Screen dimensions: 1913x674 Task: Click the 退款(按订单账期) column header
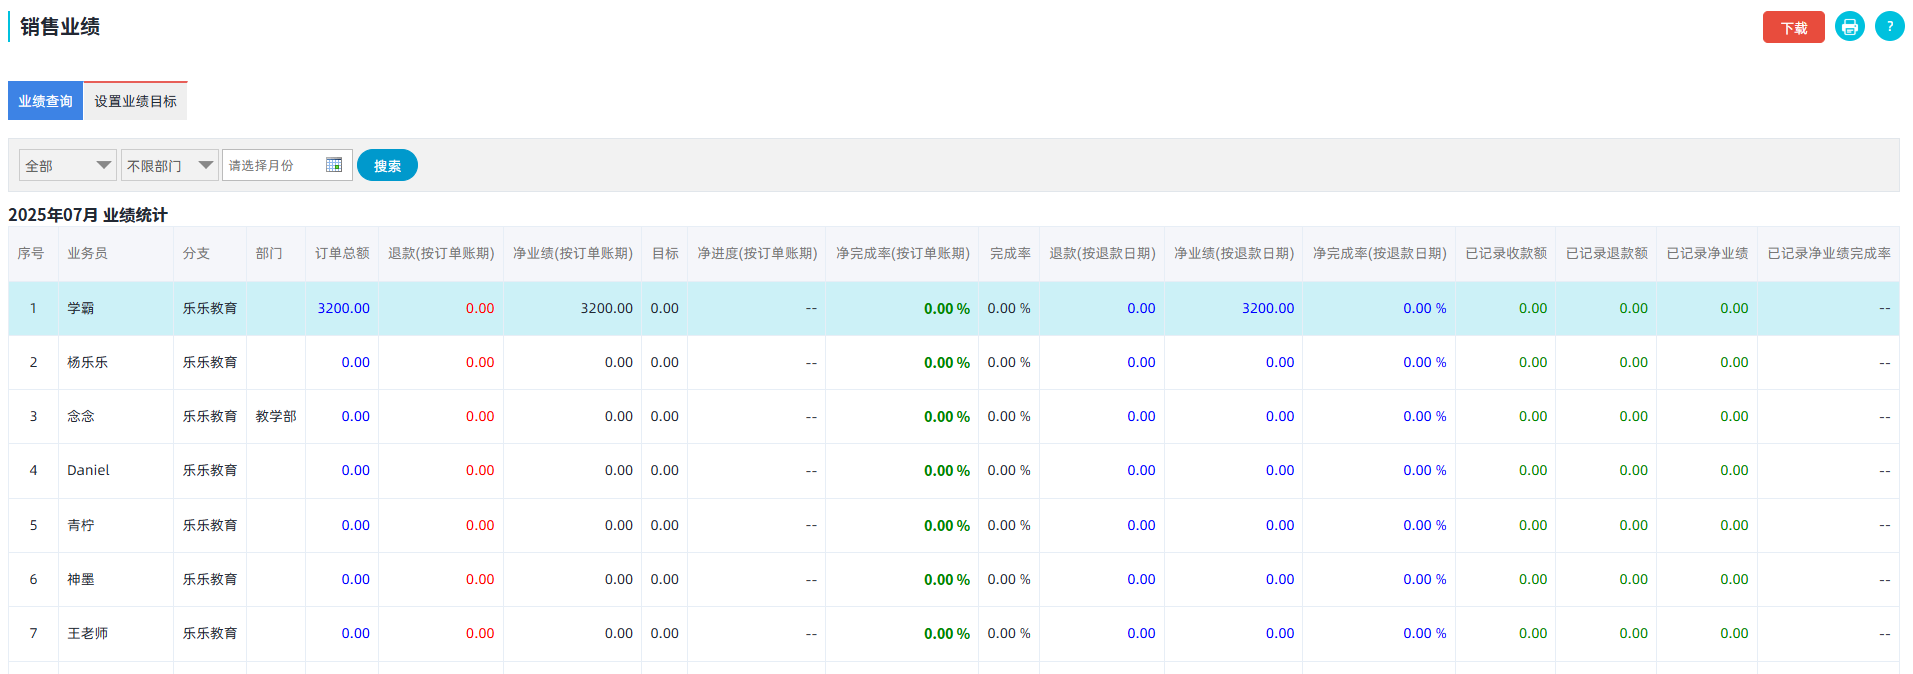coord(441,254)
